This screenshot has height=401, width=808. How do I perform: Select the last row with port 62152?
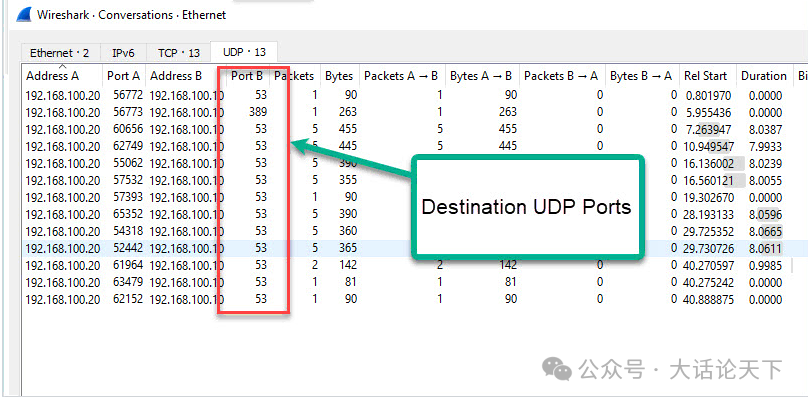pyautogui.click(x=404, y=299)
